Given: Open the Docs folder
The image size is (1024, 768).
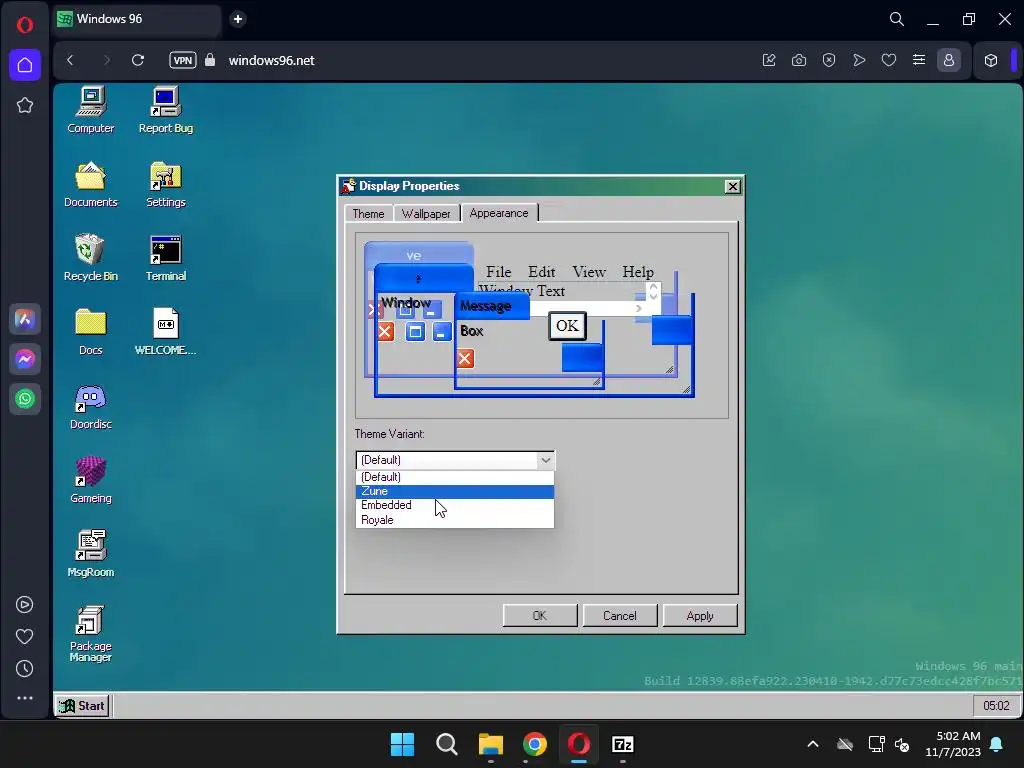Looking at the screenshot, I should (91, 332).
